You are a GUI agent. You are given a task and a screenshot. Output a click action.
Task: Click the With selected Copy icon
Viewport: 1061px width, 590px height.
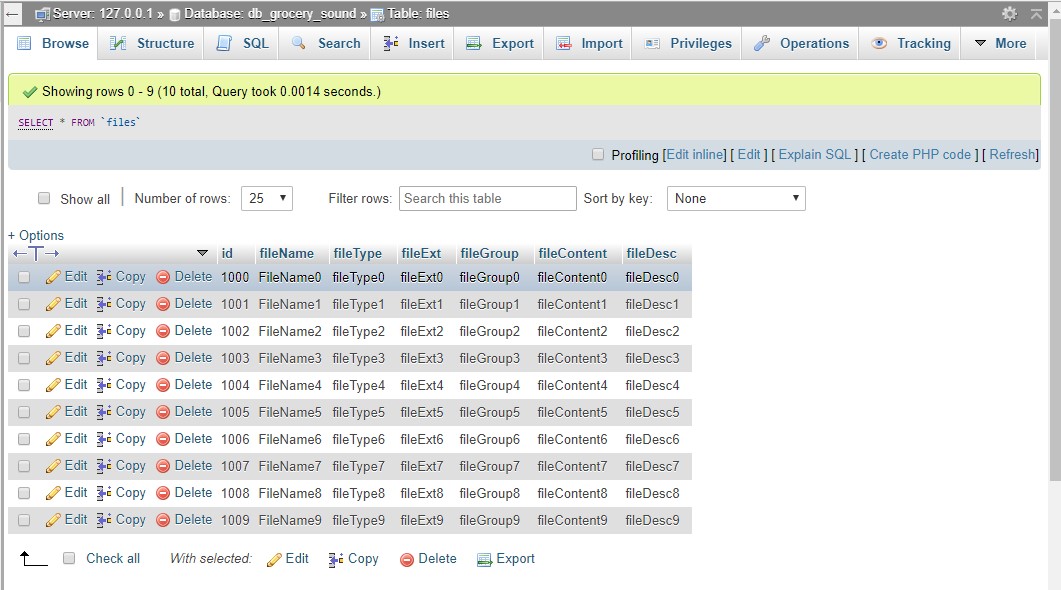(x=336, y=560)
